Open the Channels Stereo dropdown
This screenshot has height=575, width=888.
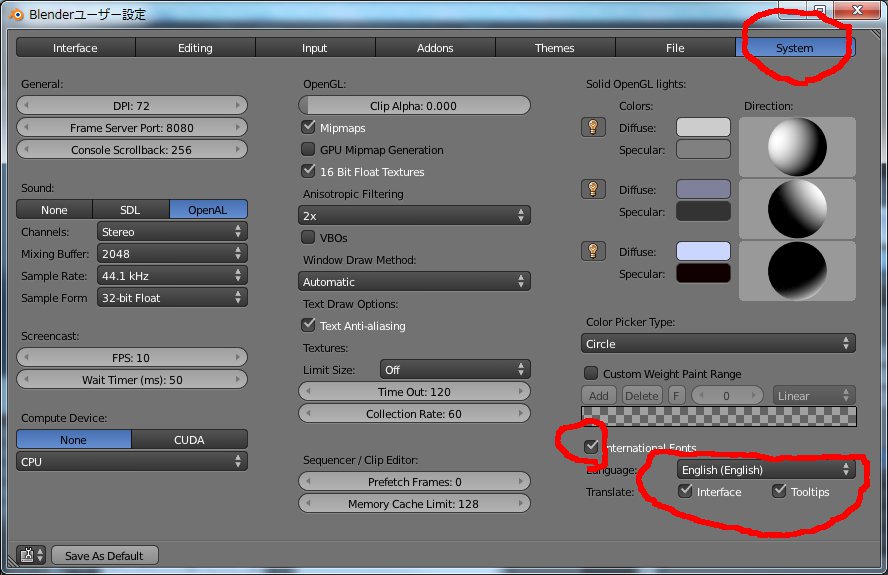[172, 231]
